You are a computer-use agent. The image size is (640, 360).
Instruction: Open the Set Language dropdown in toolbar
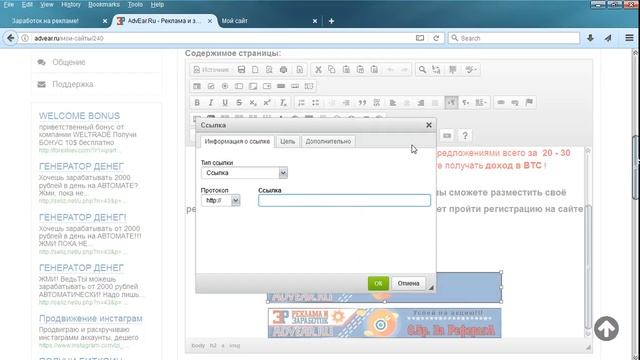pyautogui.click(x=481, y=102)
